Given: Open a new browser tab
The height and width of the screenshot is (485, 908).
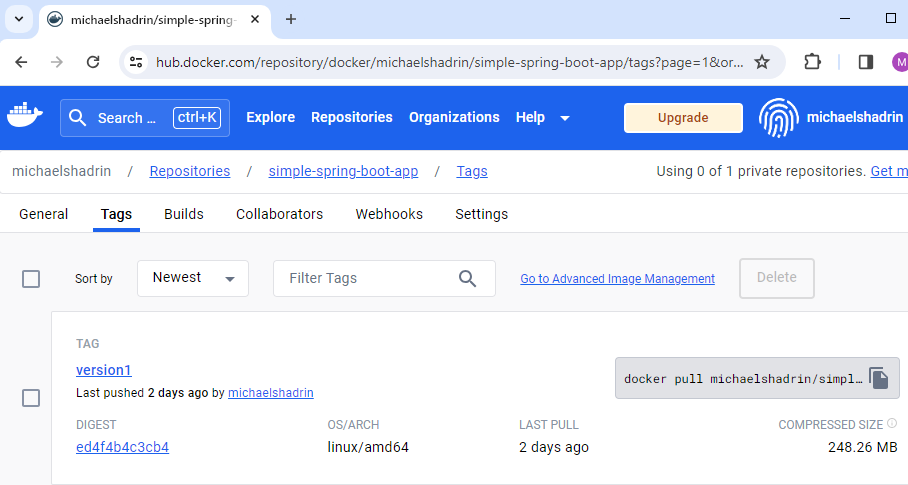Looking at the screenshot, I should (291, 20).
